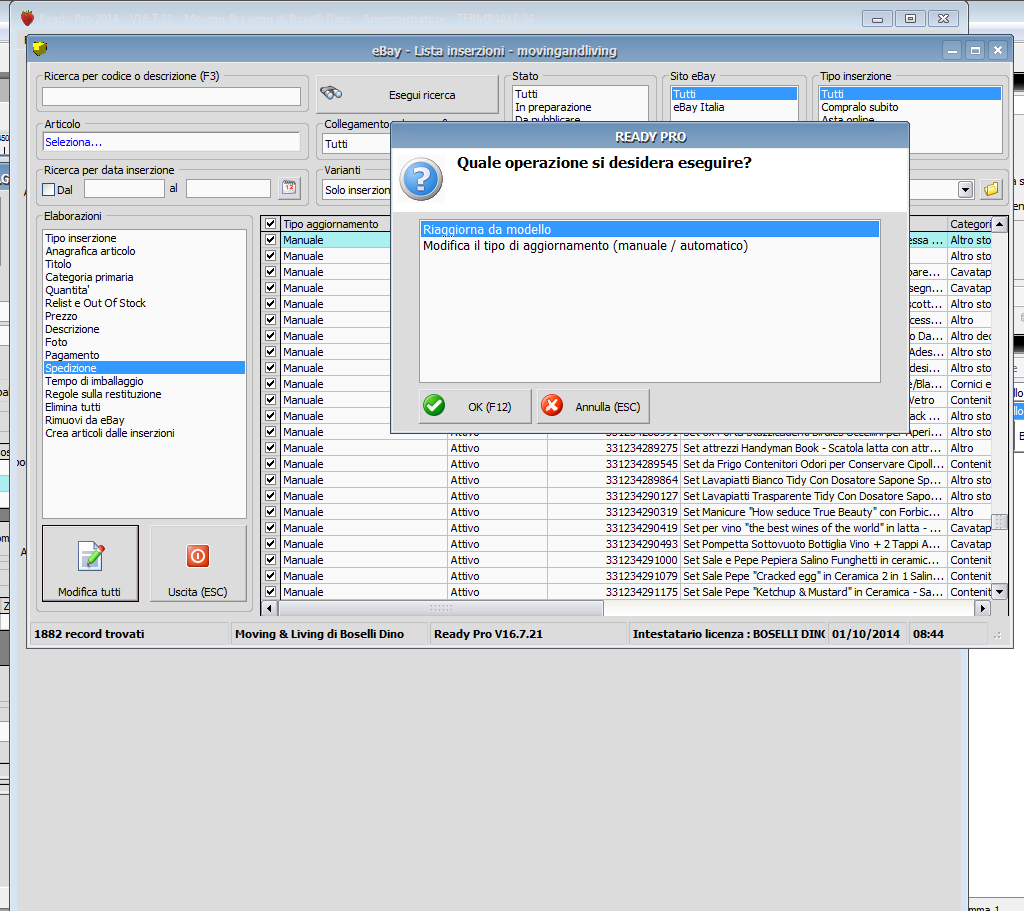
Task: Select Quantita' in Elaborazioni list
Action: [144, 290]
